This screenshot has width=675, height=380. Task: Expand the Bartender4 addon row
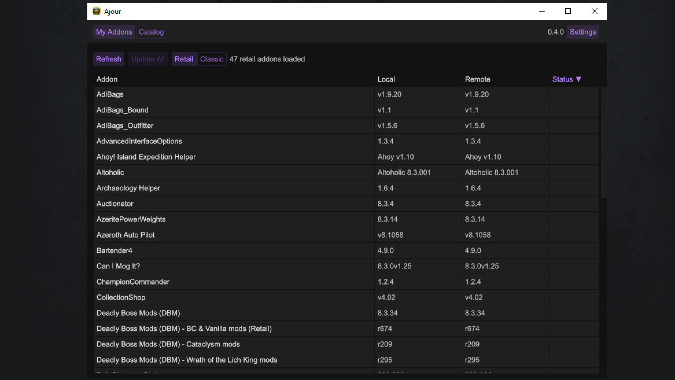click(x=346, y=250)
